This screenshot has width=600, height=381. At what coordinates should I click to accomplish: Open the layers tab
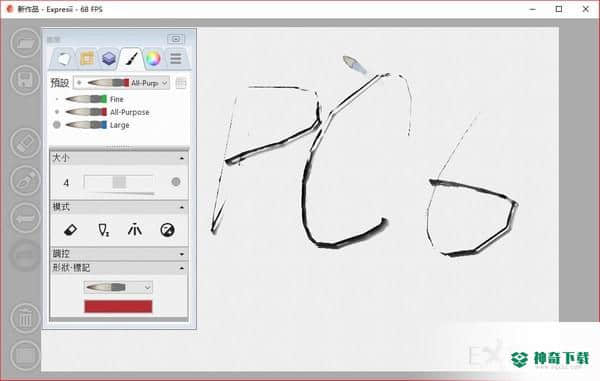109,59
